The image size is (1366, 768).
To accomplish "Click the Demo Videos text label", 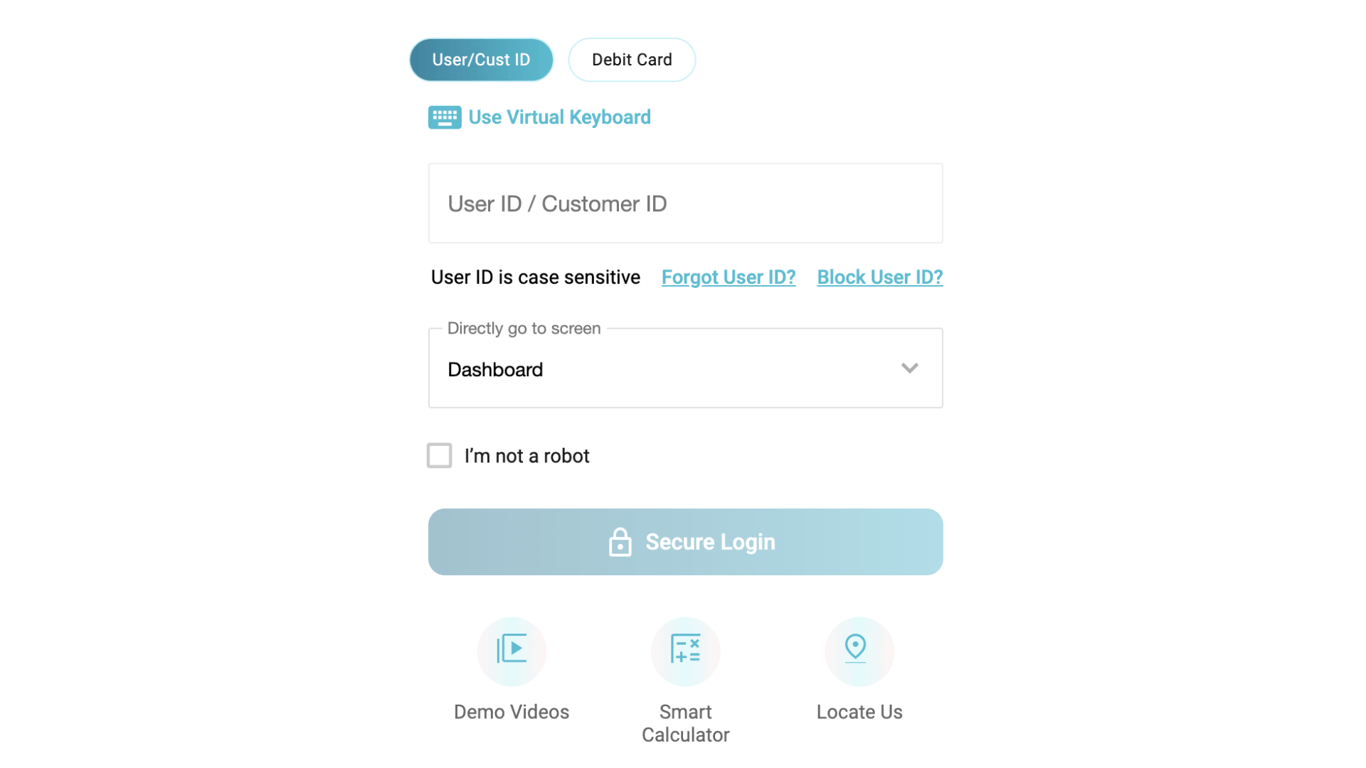I will click(511, 712).
